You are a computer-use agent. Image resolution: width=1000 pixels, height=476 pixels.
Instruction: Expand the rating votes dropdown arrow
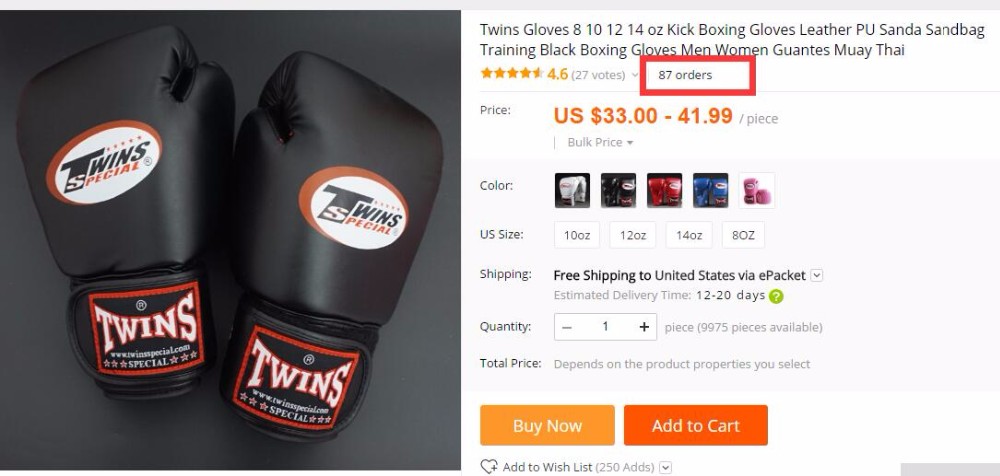[x=635, y=75]
